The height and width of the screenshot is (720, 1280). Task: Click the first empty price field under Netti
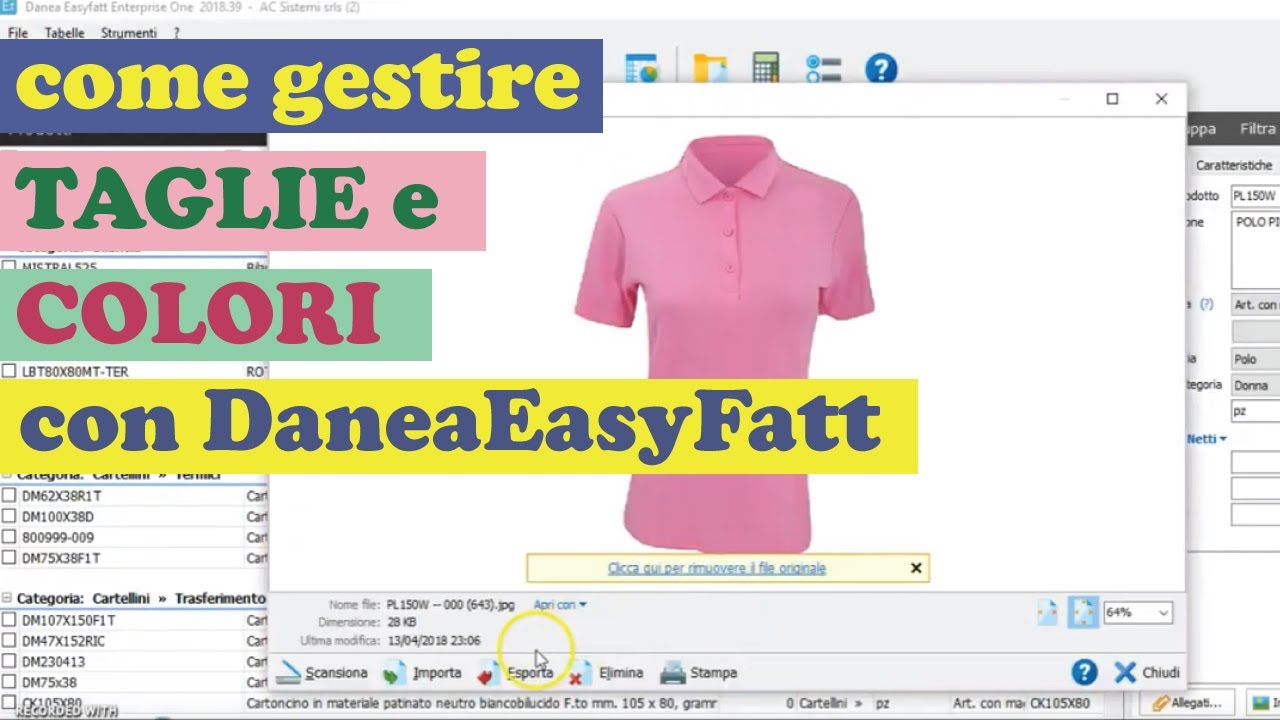pyautogui.click(x=1255, y=463)
